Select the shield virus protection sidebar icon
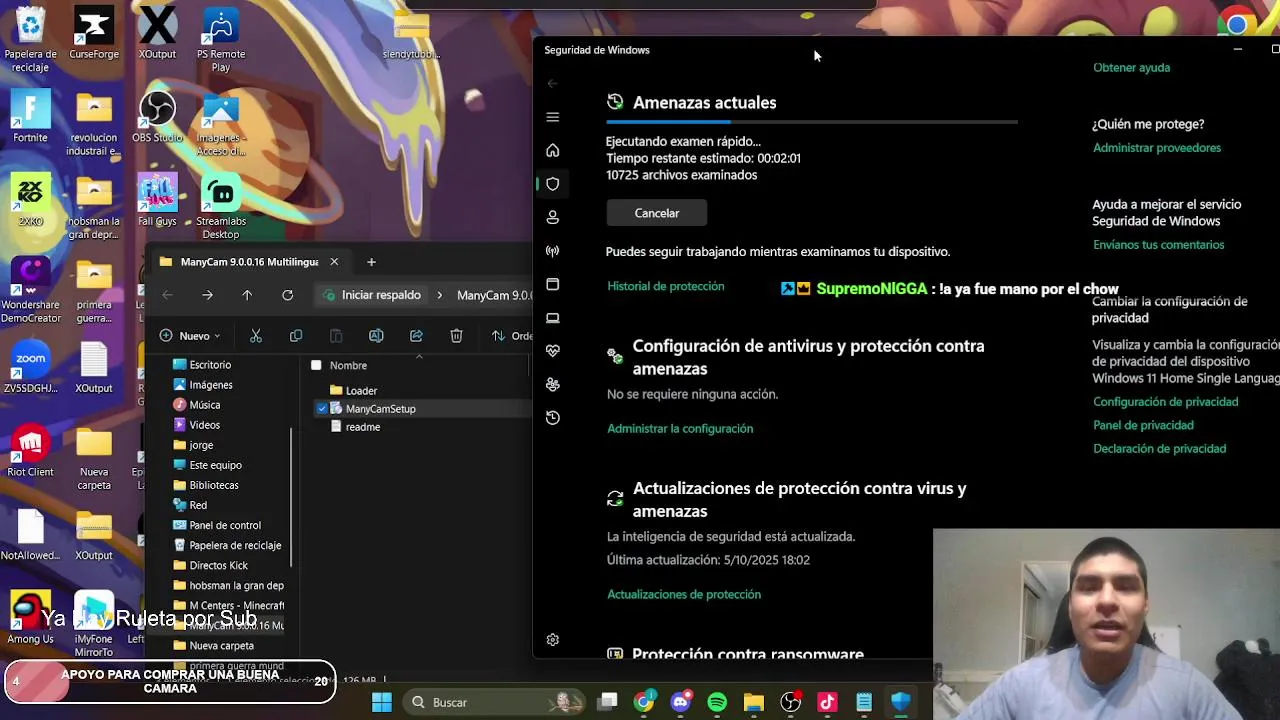 pos(552,184)
